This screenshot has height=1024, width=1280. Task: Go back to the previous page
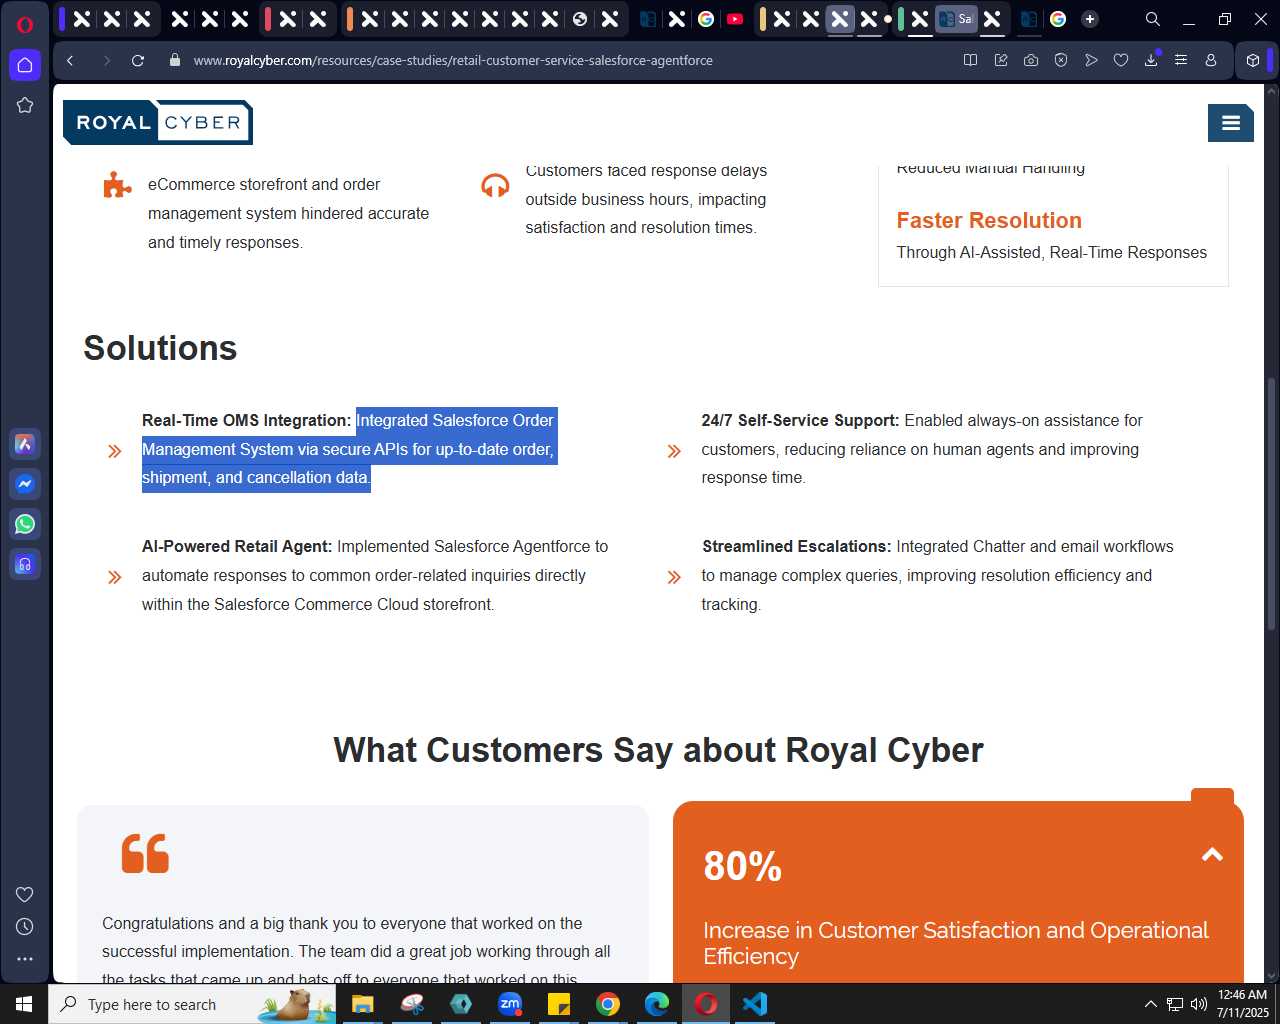70,60
